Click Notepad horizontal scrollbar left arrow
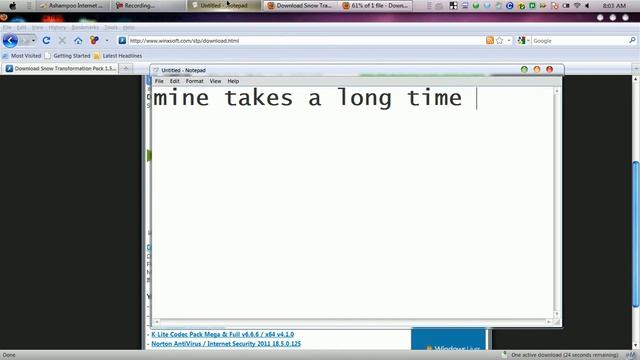640x360 pixels. [x=156, y=322]
